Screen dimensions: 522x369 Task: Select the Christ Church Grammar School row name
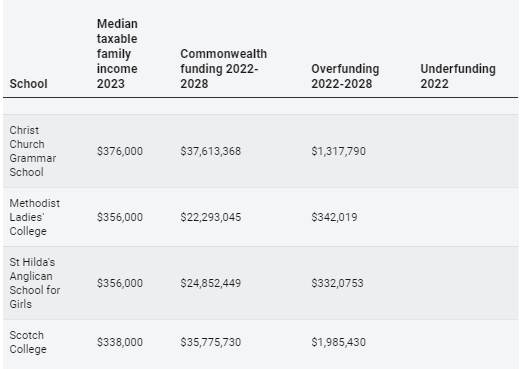33,151
